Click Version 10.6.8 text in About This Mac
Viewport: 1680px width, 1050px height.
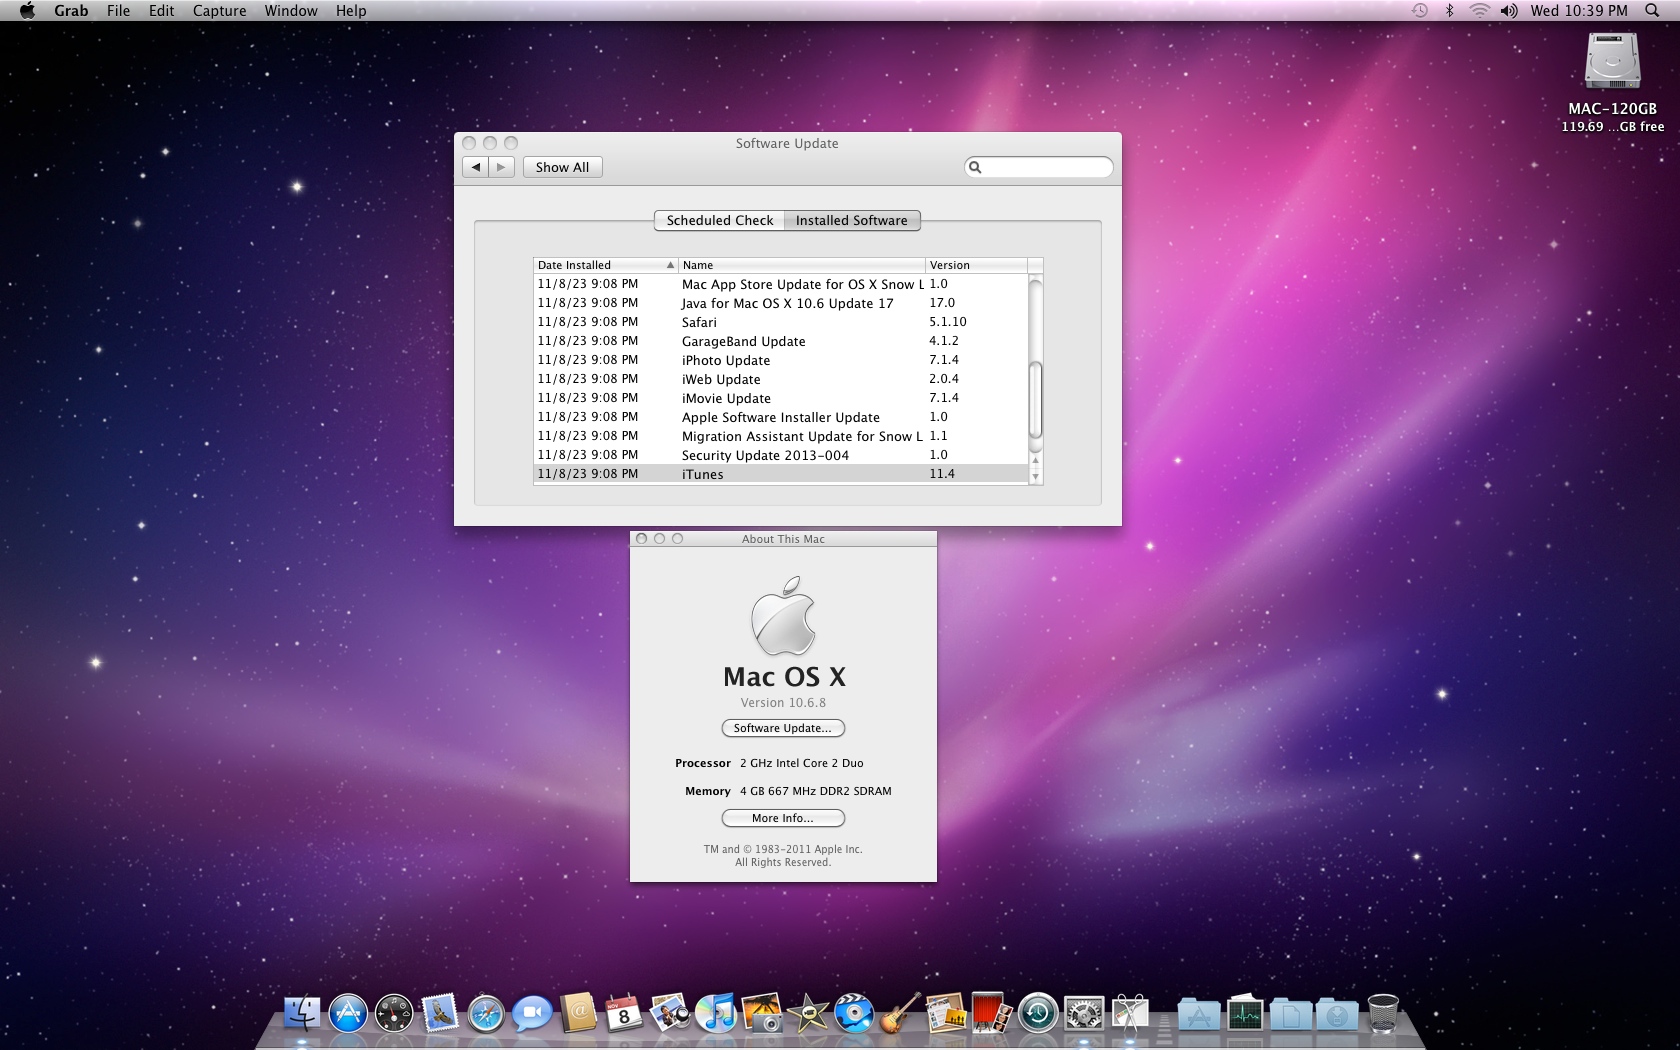point(783,703)
